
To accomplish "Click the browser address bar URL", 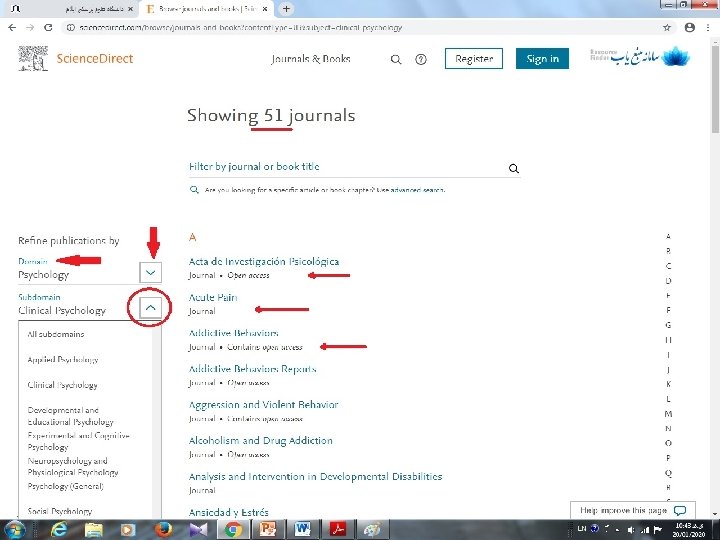I will tap(241, 28).
